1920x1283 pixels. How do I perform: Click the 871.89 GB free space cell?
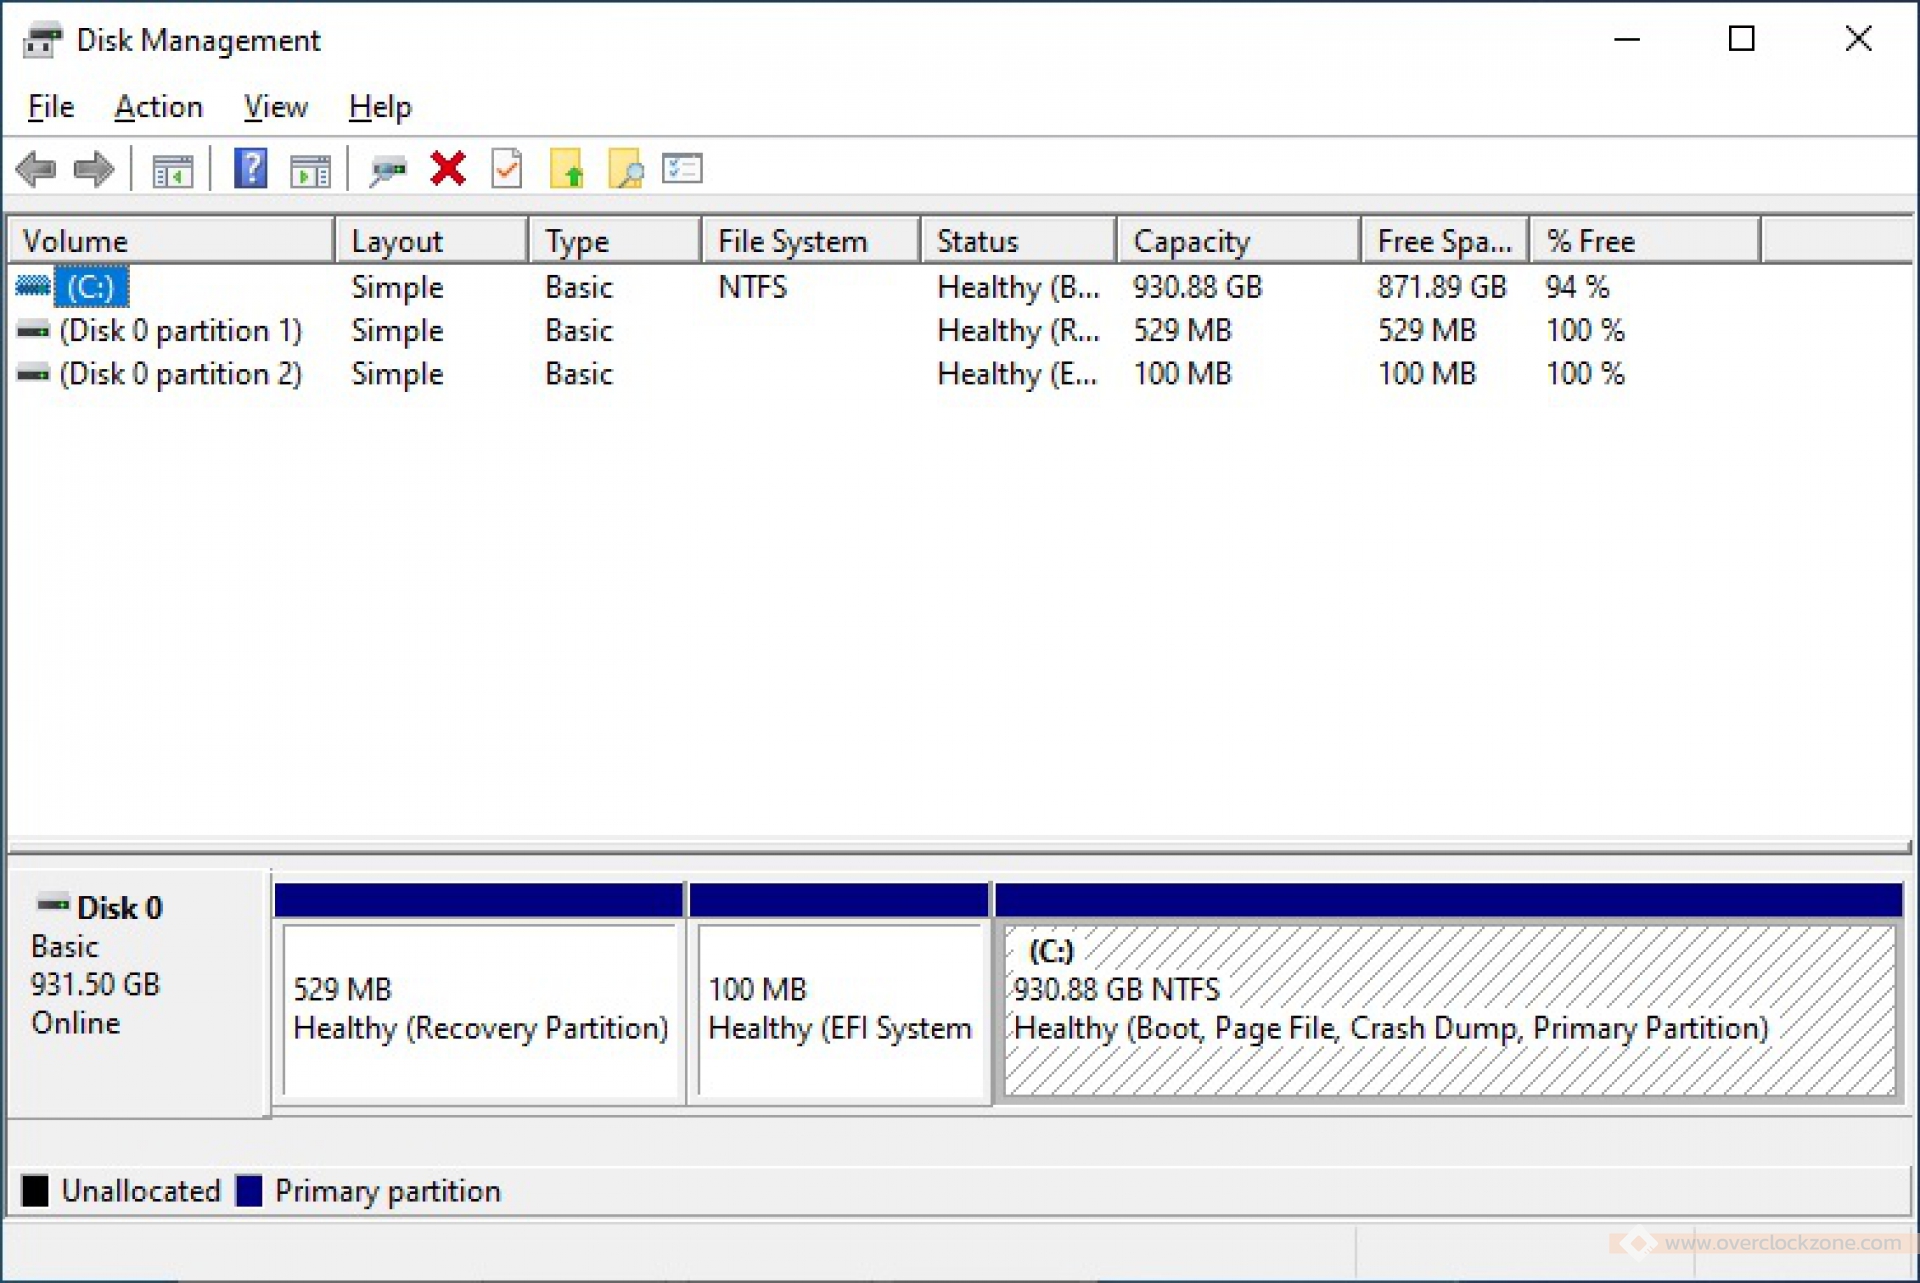(x=1441, y=287)
